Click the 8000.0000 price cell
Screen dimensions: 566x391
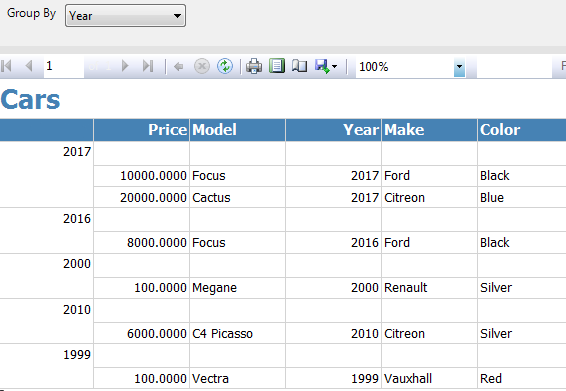(x=142, y=243)
